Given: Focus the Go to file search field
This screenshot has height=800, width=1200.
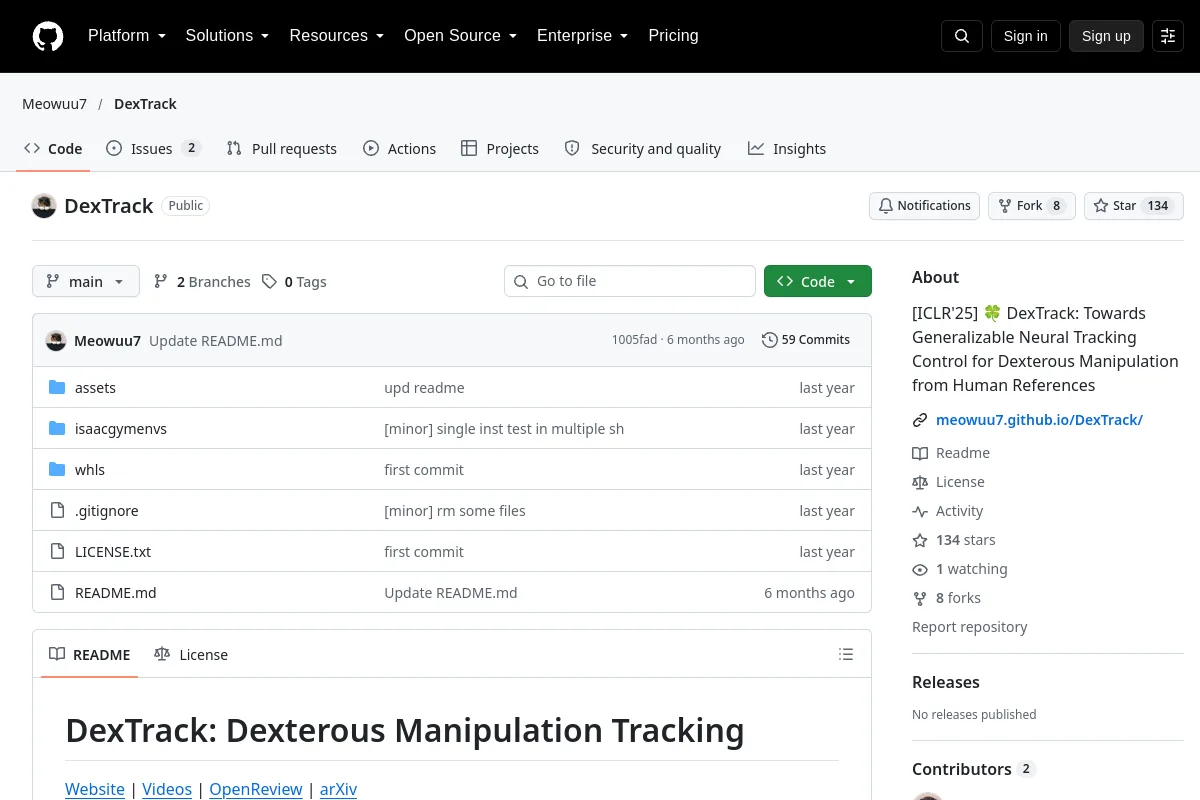Looking at the screenshot, I should tap(630, 282).
